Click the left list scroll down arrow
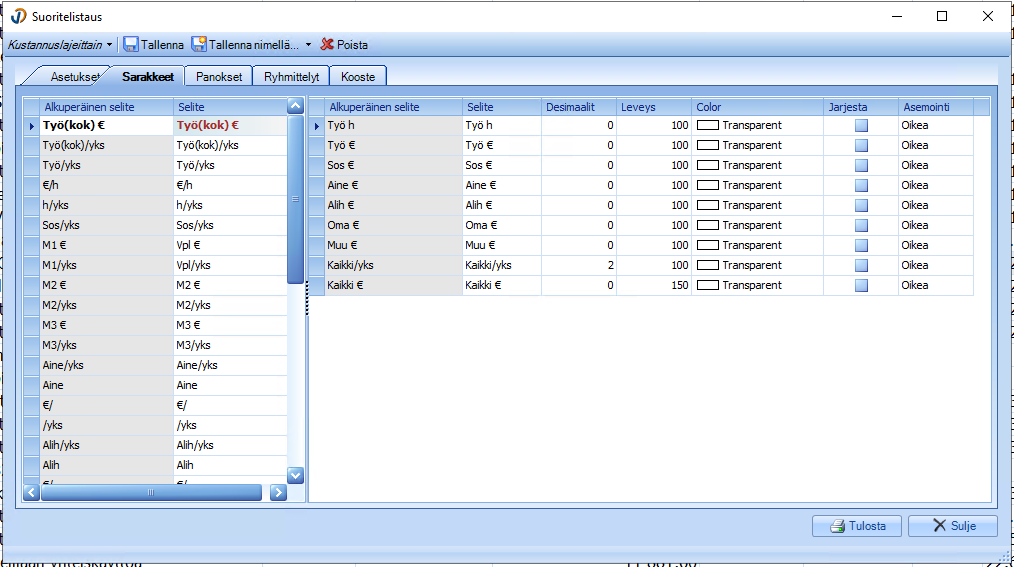The width and height of the screenshot is (1014, 567). [x=296, y=476]
